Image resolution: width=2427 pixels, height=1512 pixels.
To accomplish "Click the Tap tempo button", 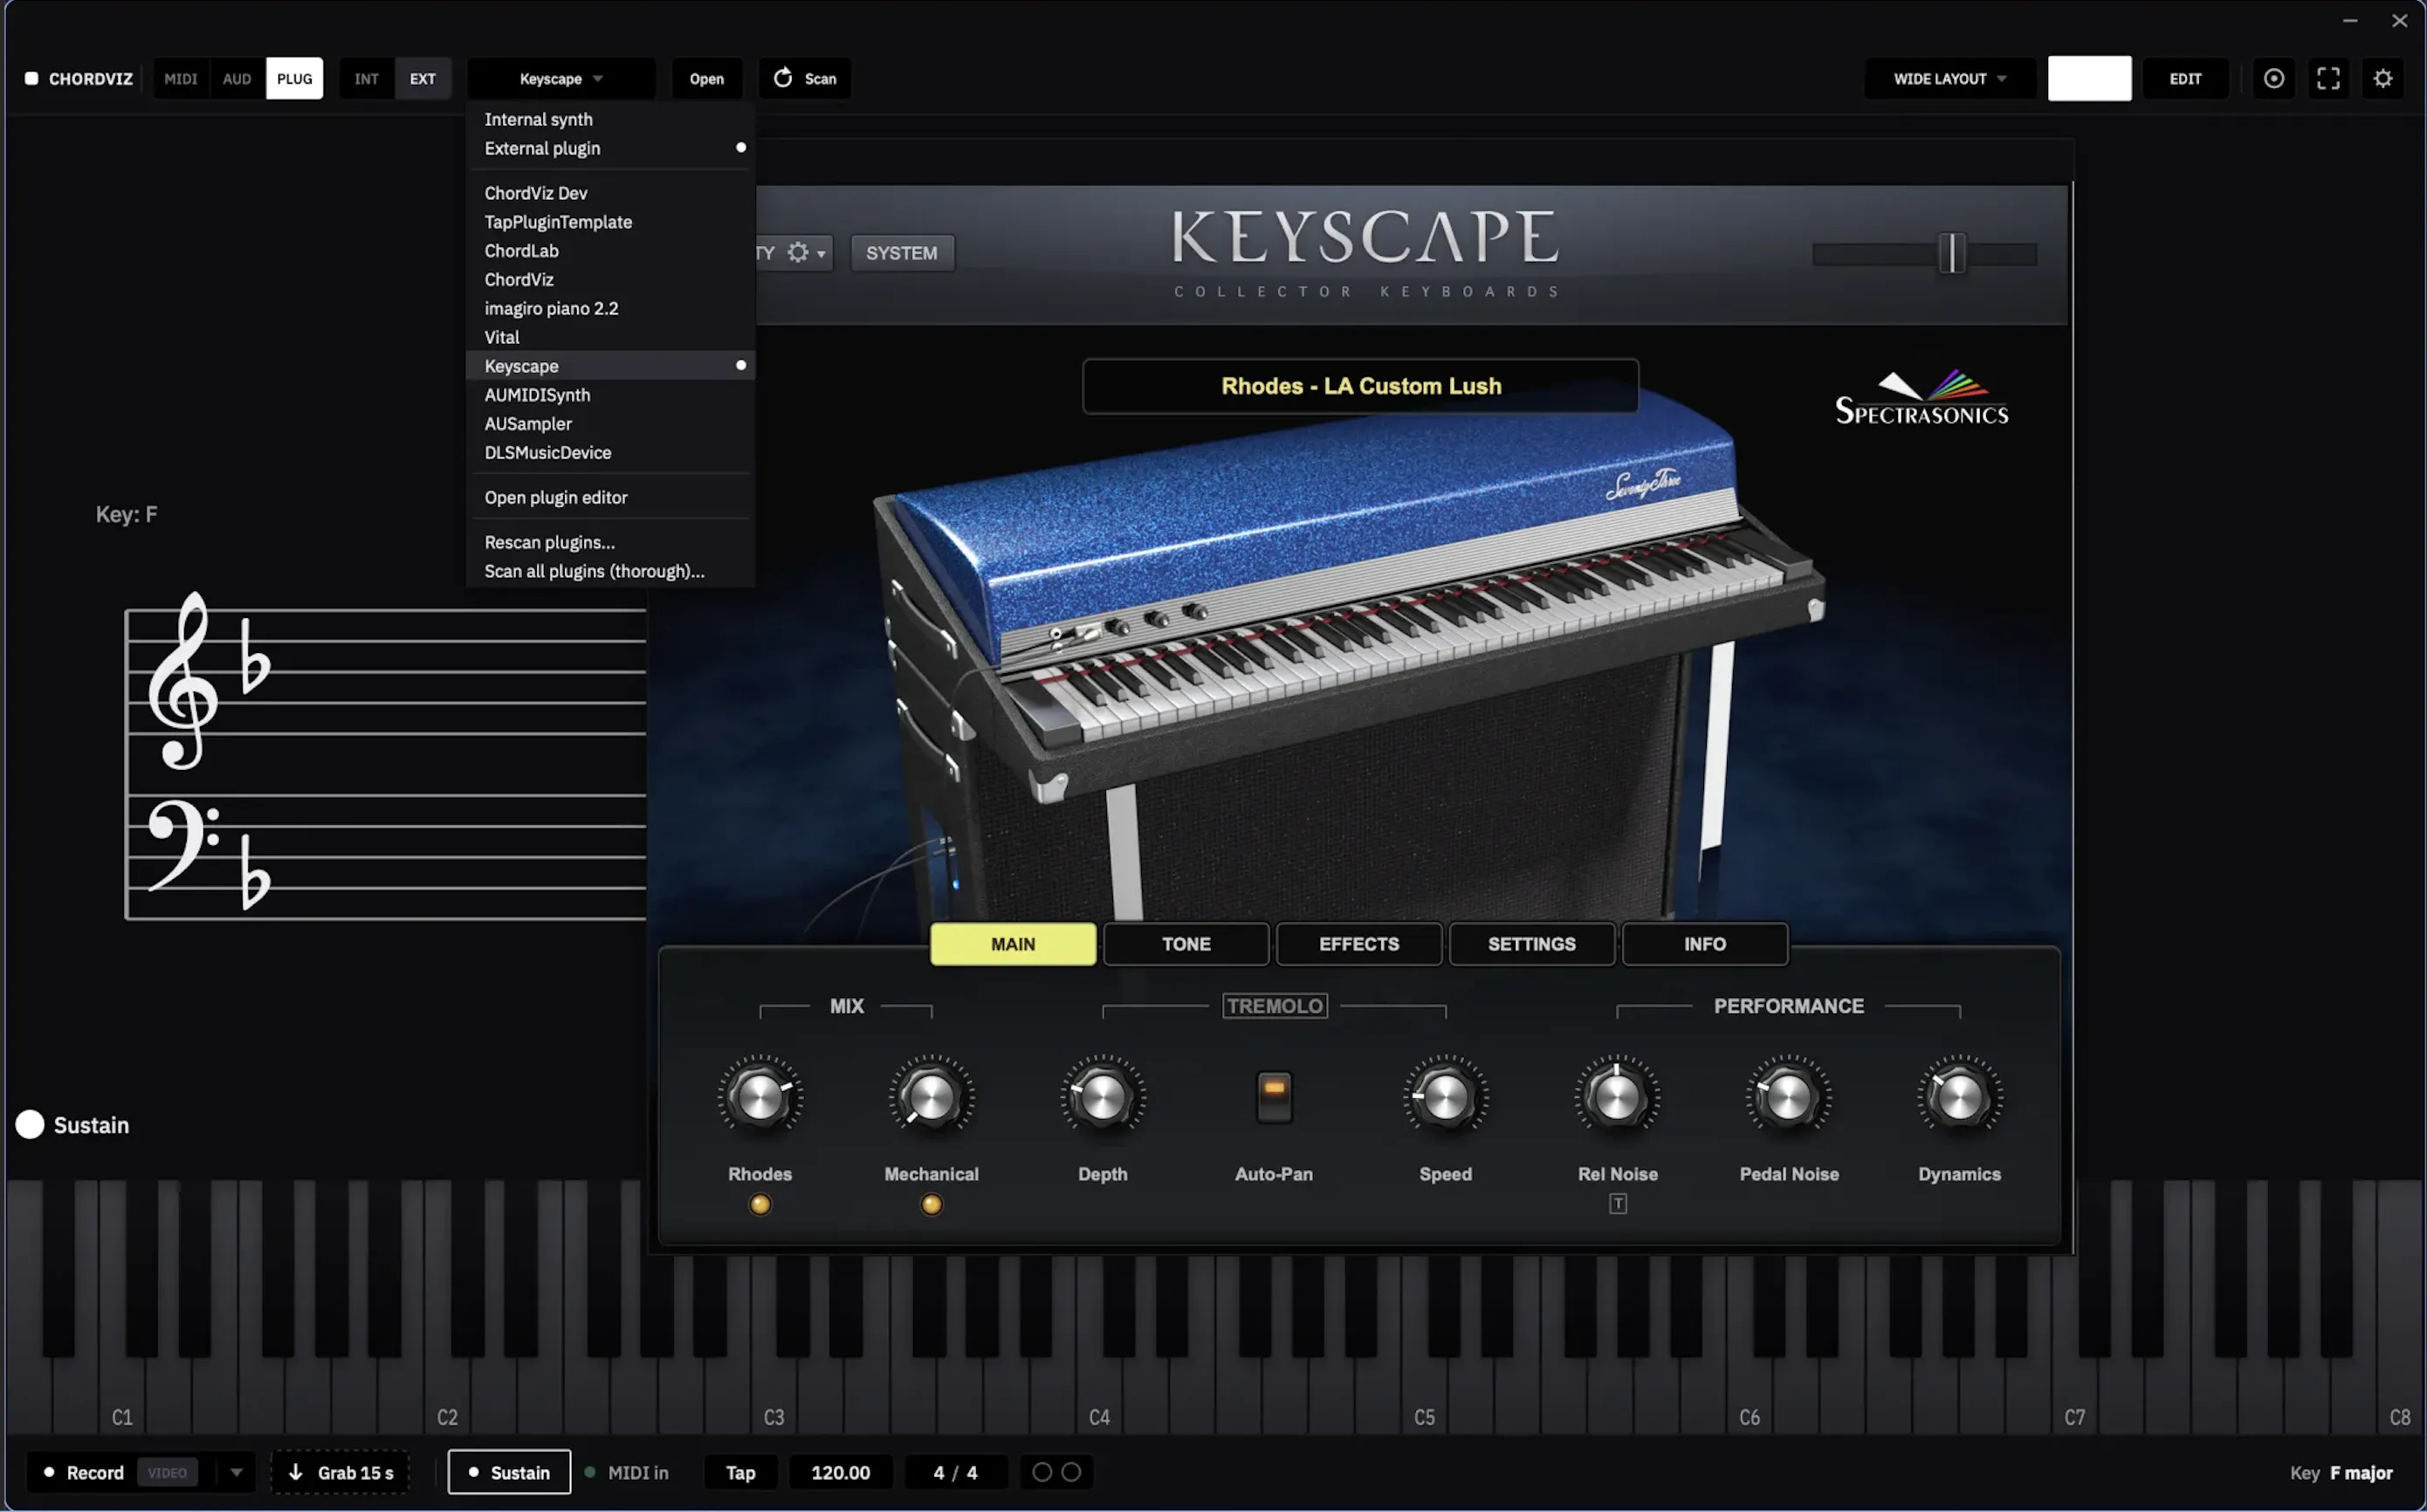I will [x=740, y=1472].
